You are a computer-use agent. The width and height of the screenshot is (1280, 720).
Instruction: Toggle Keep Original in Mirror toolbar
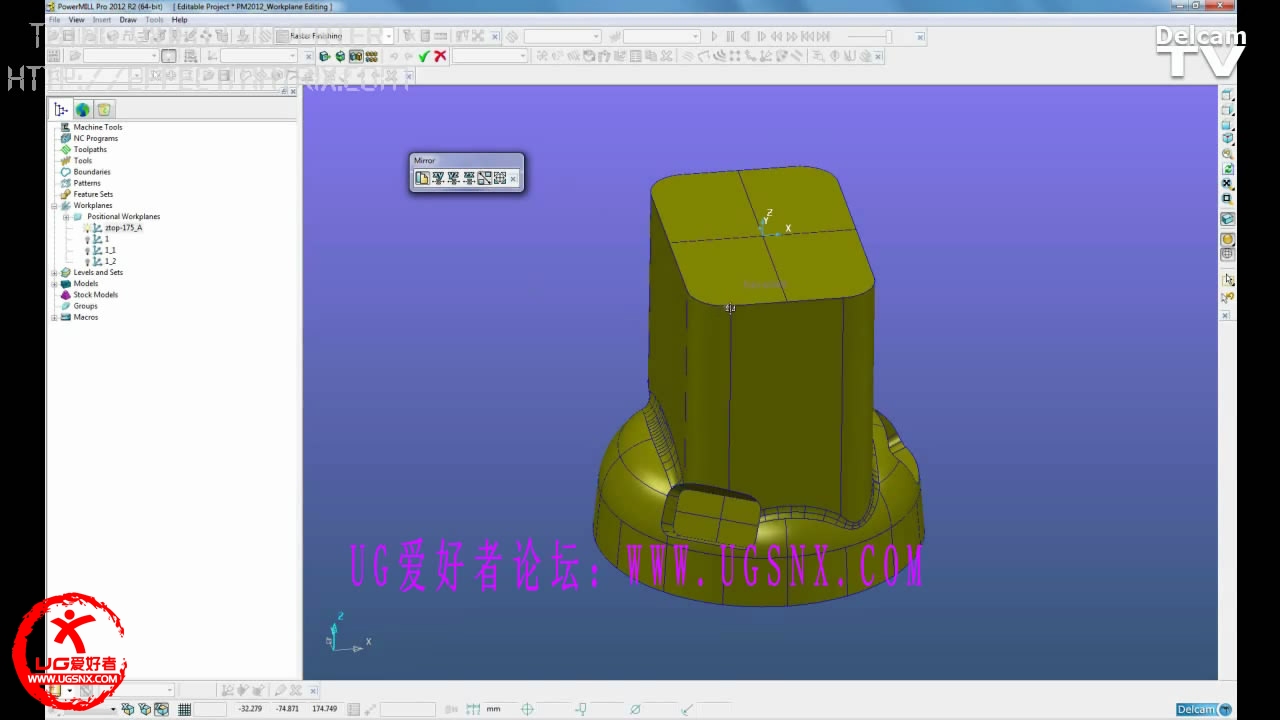click(x=422, y=178)
